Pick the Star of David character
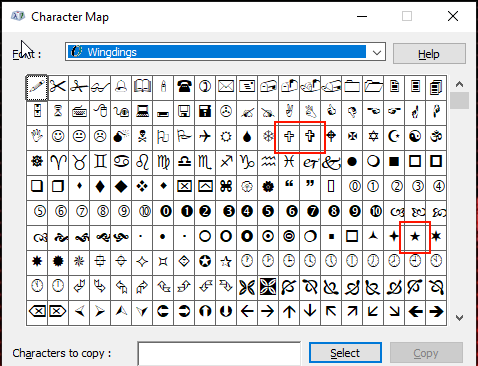The image size is (478, 366). [373, 136]
